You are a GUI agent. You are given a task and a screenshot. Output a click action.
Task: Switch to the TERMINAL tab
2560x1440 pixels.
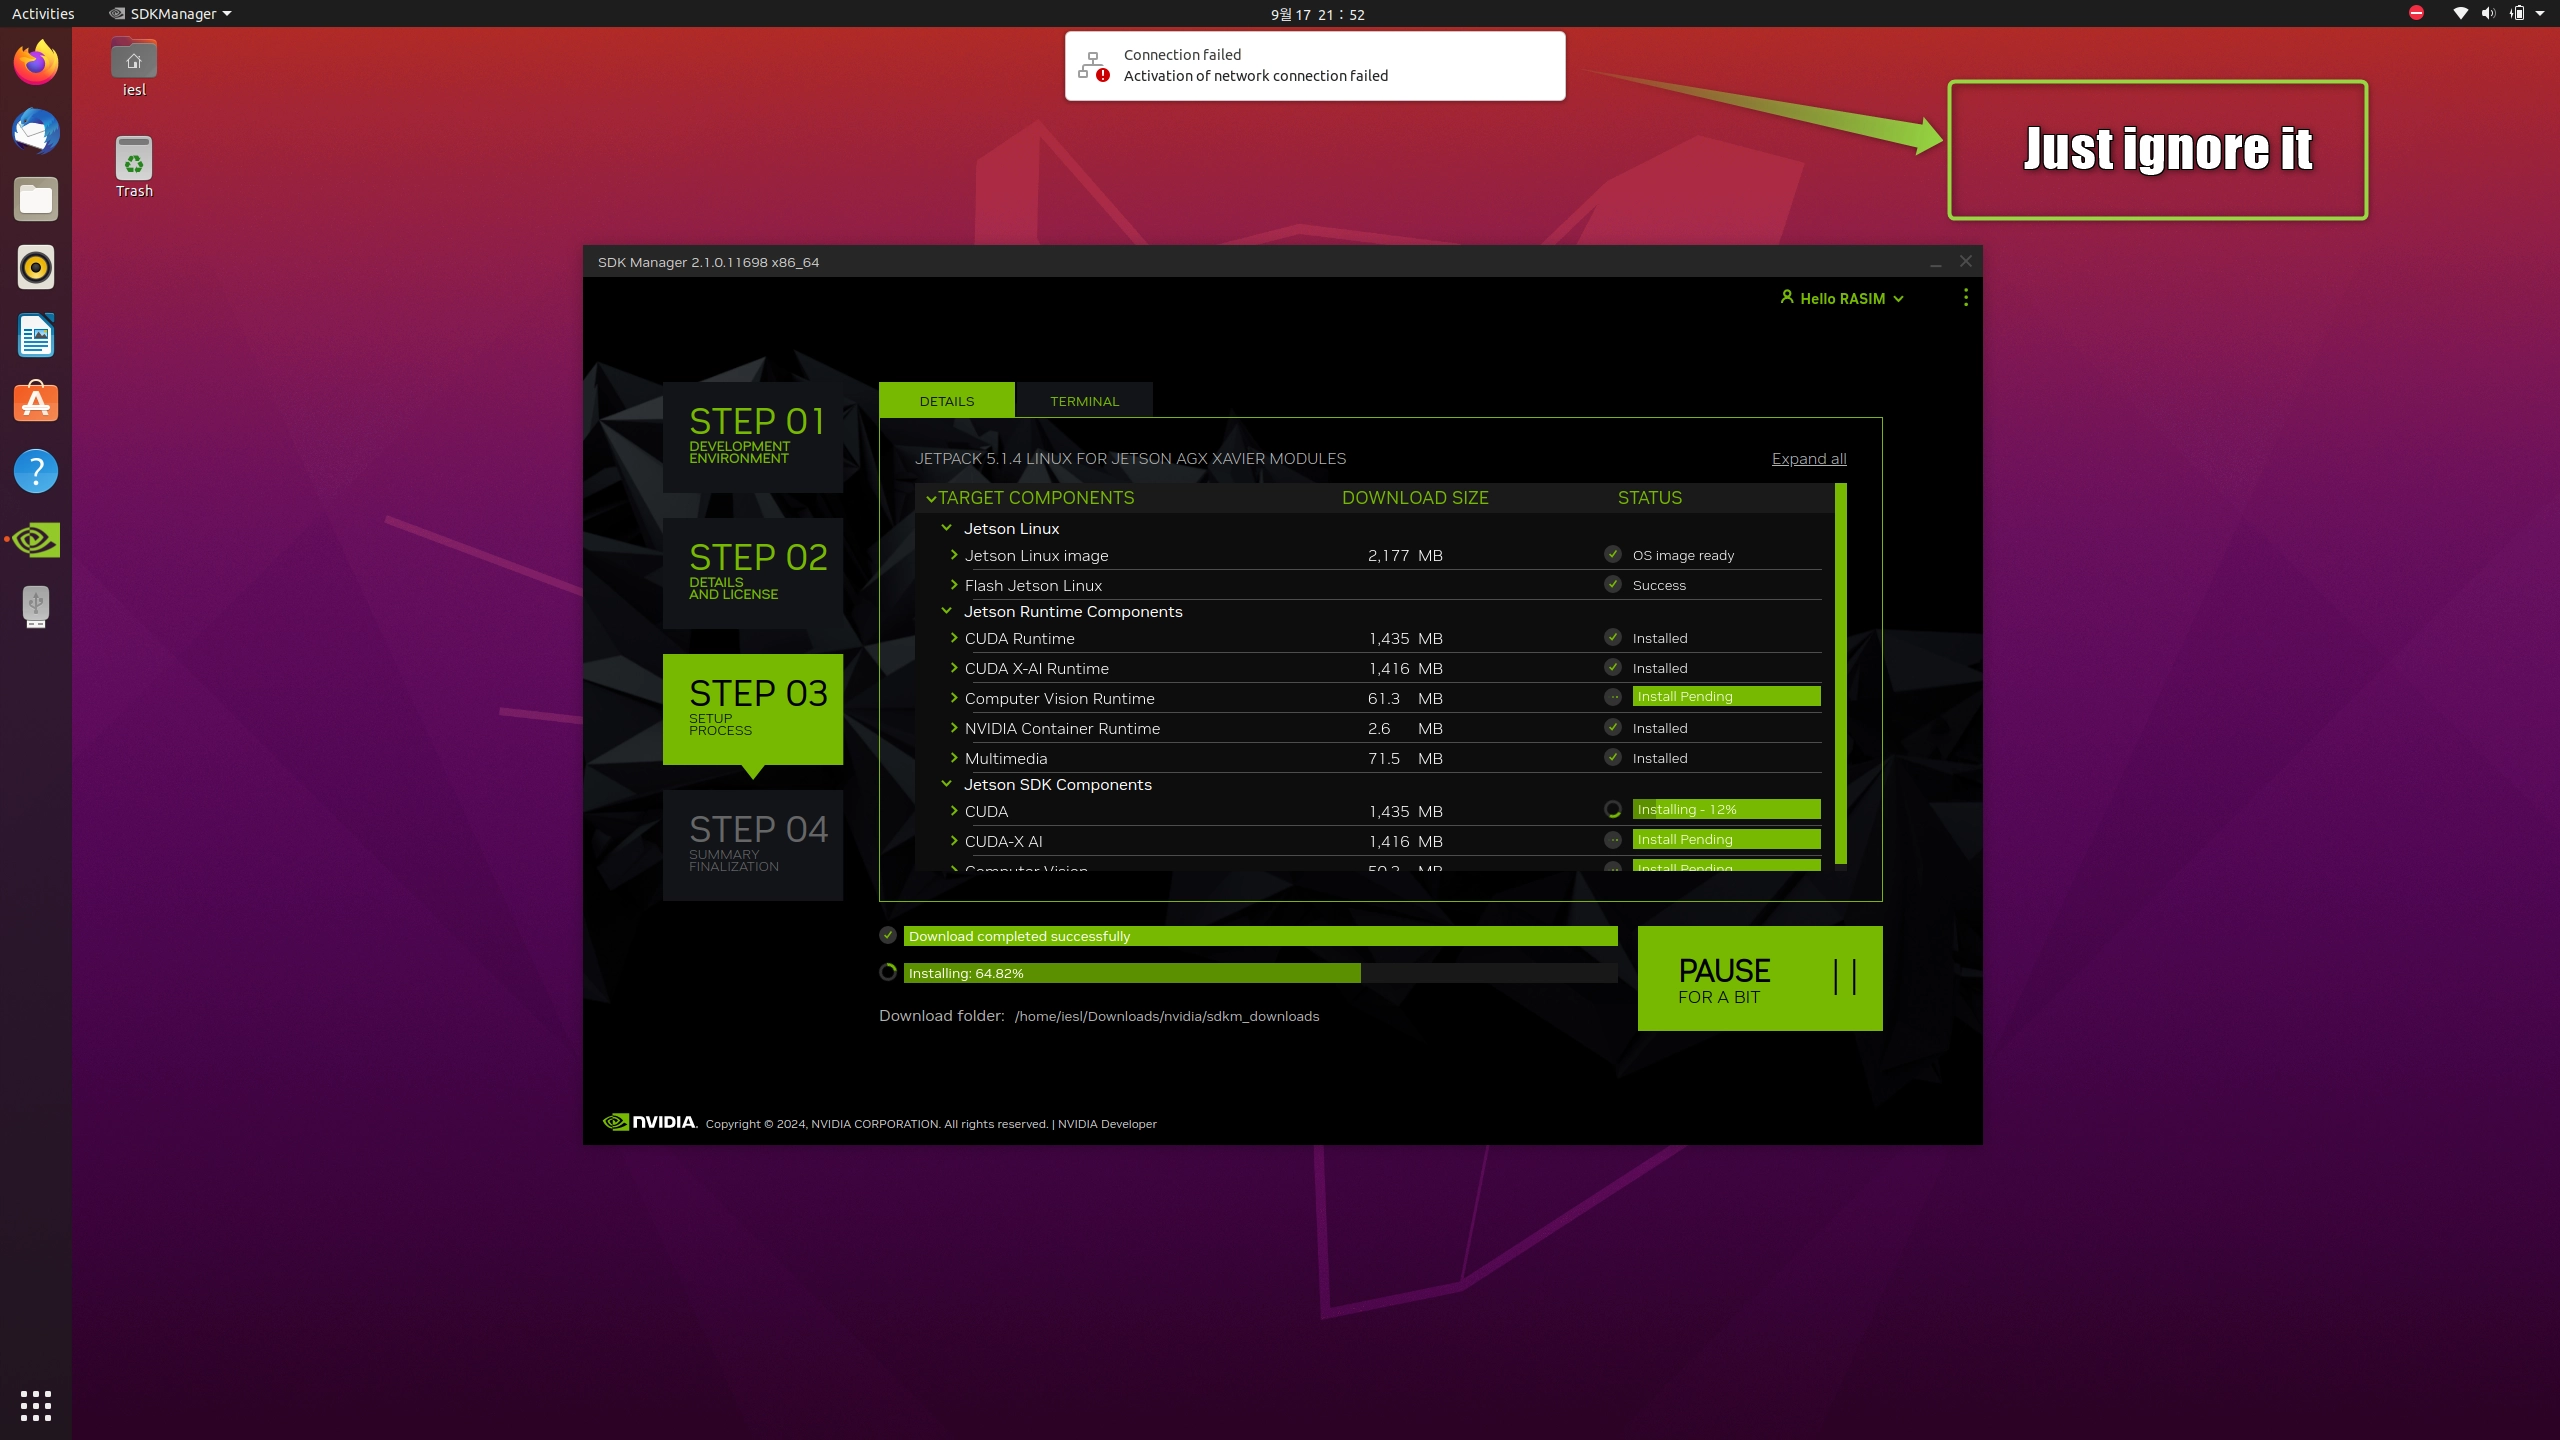pos(1084,401)
